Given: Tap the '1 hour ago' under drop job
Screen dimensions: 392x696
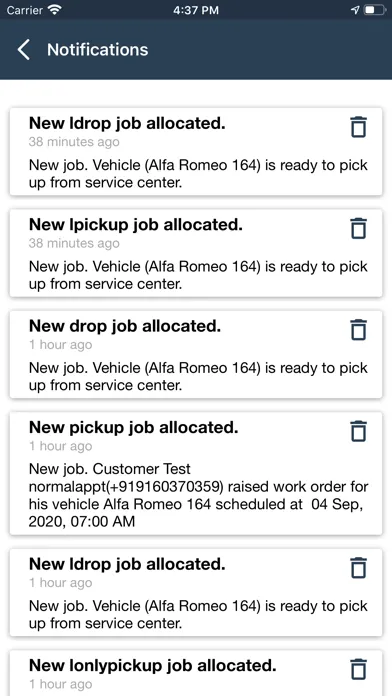Looking at the screenshot, I should 60,345.
